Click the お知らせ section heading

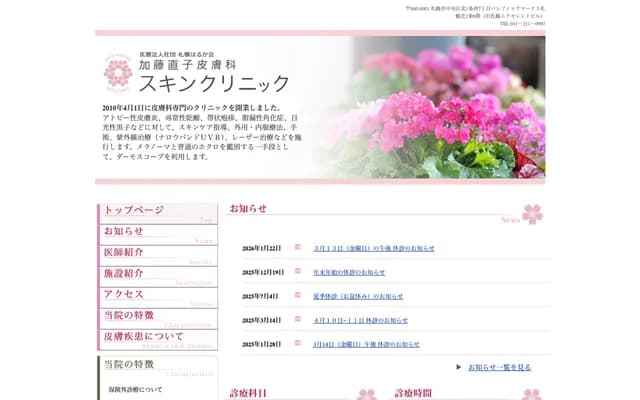248,209
